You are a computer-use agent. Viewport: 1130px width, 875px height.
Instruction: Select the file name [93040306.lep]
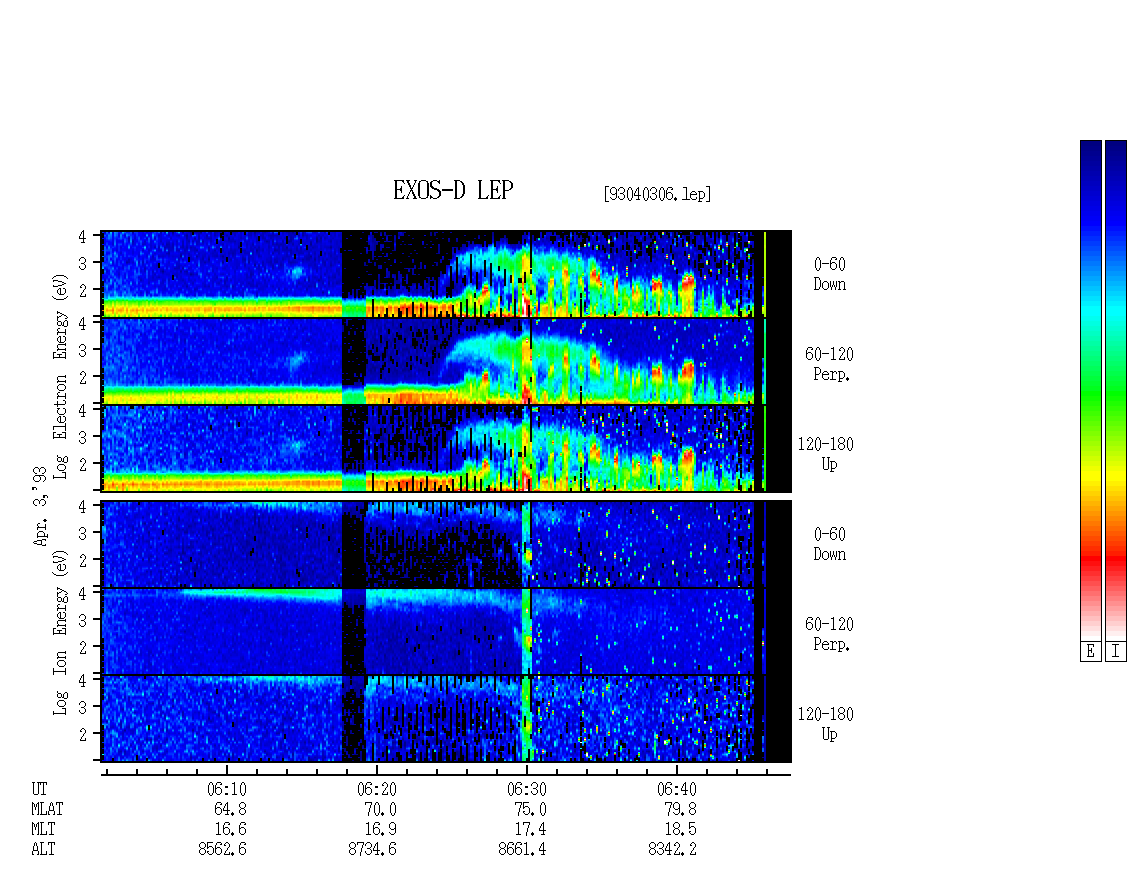(657, 194)
